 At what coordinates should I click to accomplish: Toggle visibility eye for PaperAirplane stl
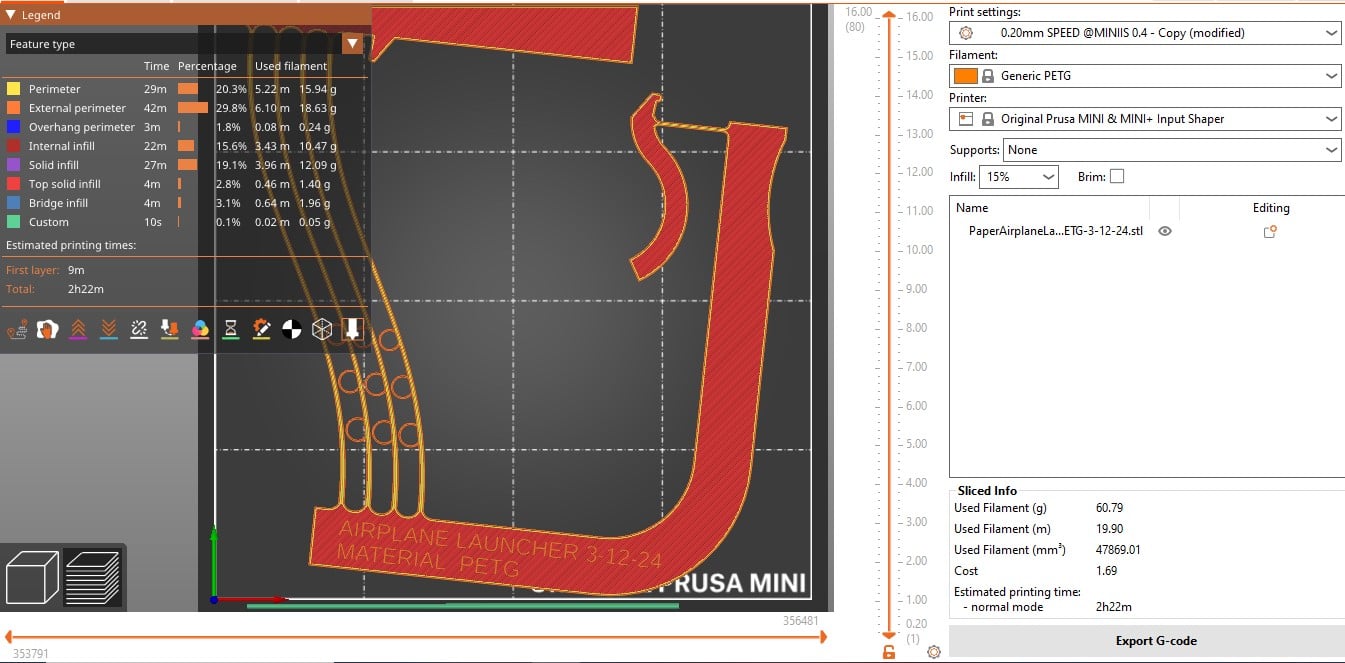point(1165,231)
